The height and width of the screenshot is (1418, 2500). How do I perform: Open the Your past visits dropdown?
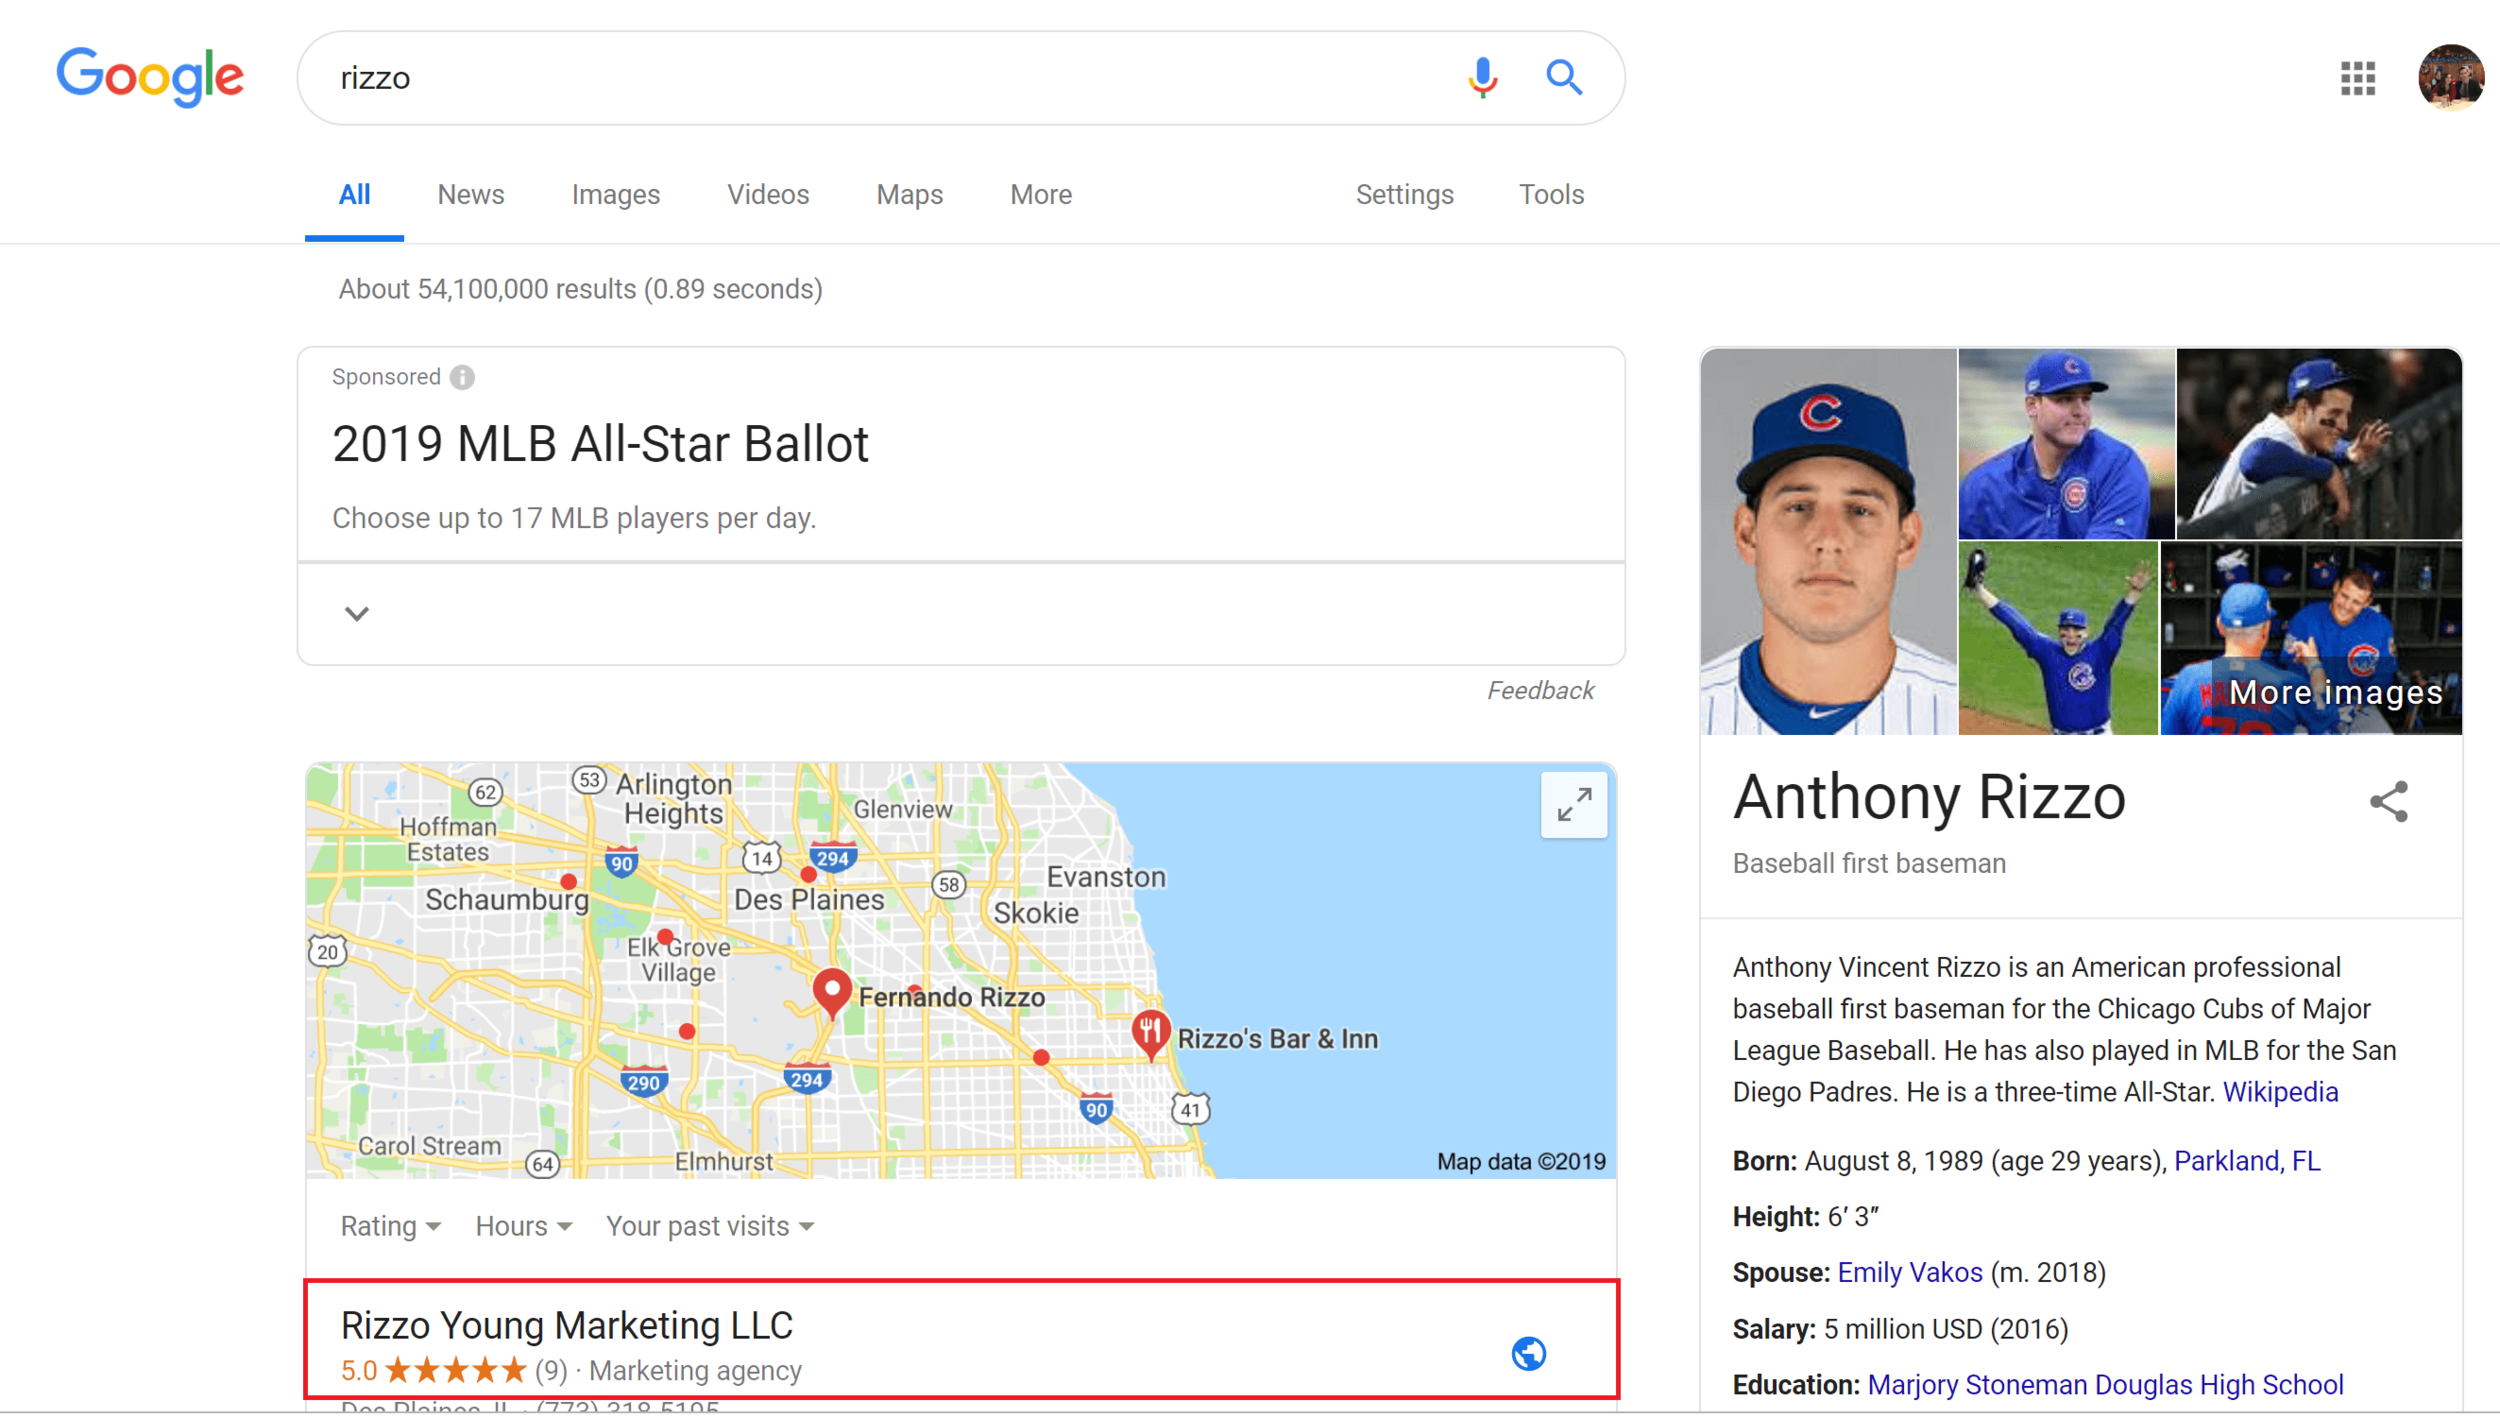[710, 1226]
